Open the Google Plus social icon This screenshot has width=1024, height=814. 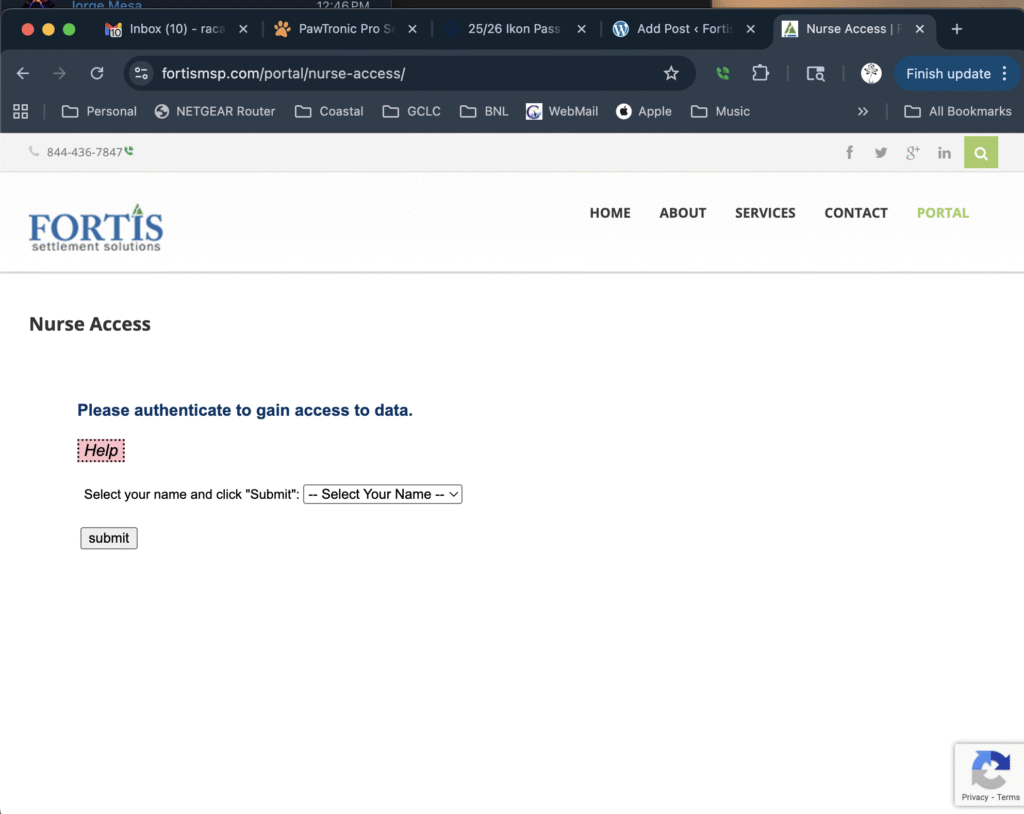pyautogui.click(x=912, y=152)
